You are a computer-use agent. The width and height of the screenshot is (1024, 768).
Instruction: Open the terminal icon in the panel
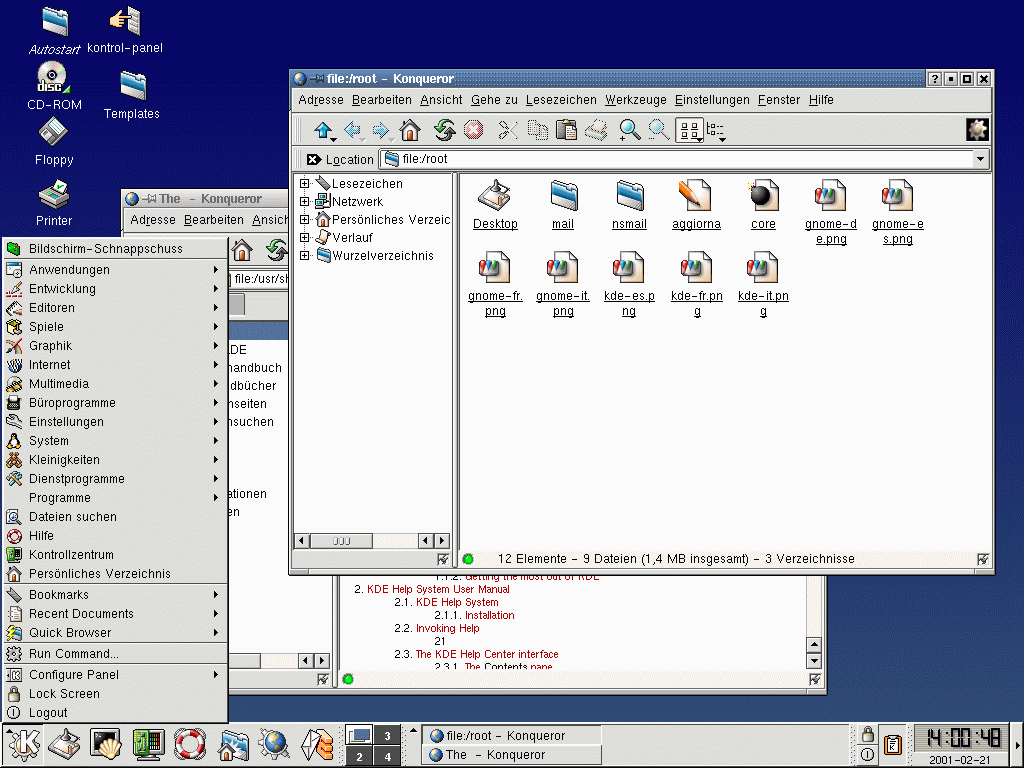pos(106,744)
